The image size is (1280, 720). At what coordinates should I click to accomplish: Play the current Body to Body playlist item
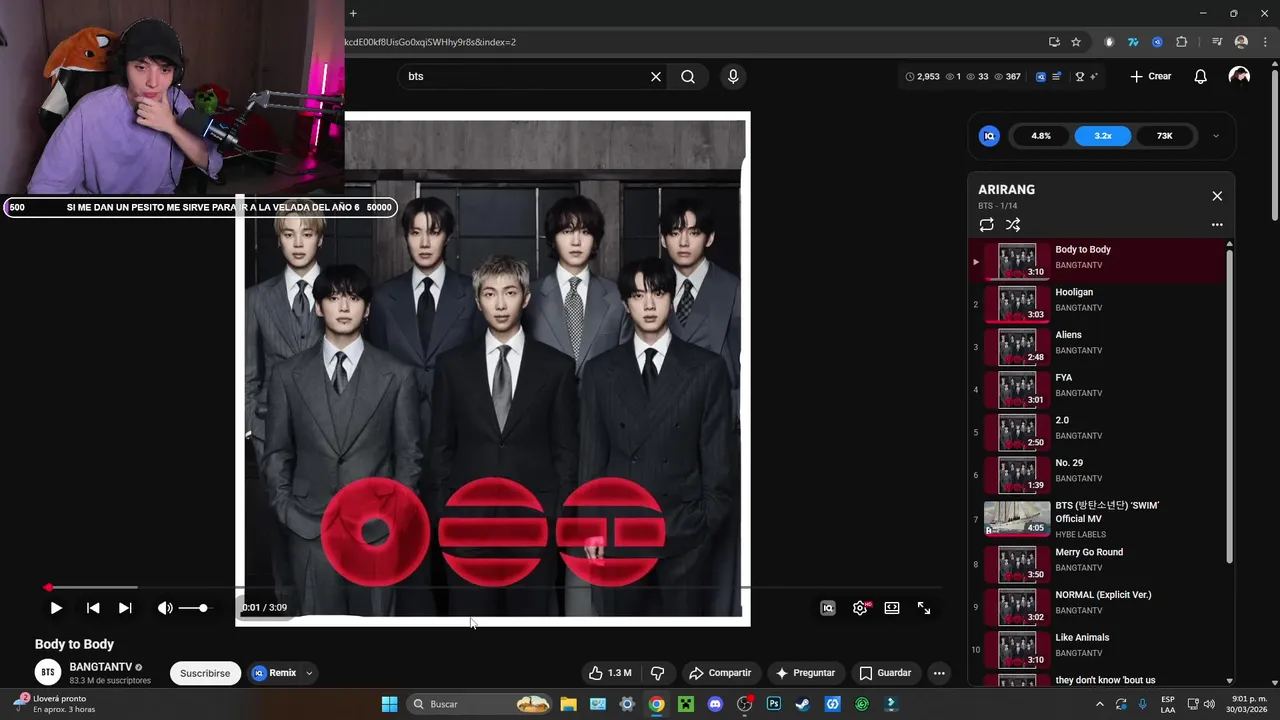(1097, 261)
